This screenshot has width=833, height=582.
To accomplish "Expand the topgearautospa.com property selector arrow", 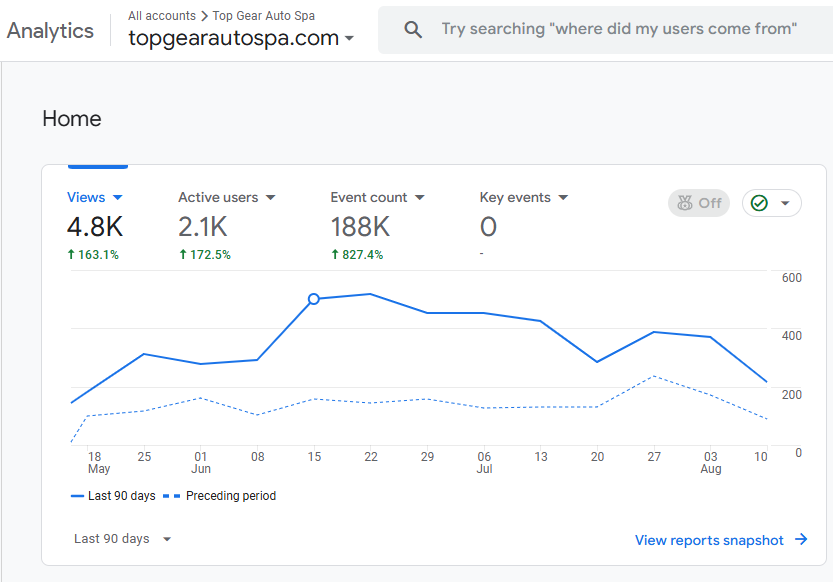I will (x=349, y=39).
